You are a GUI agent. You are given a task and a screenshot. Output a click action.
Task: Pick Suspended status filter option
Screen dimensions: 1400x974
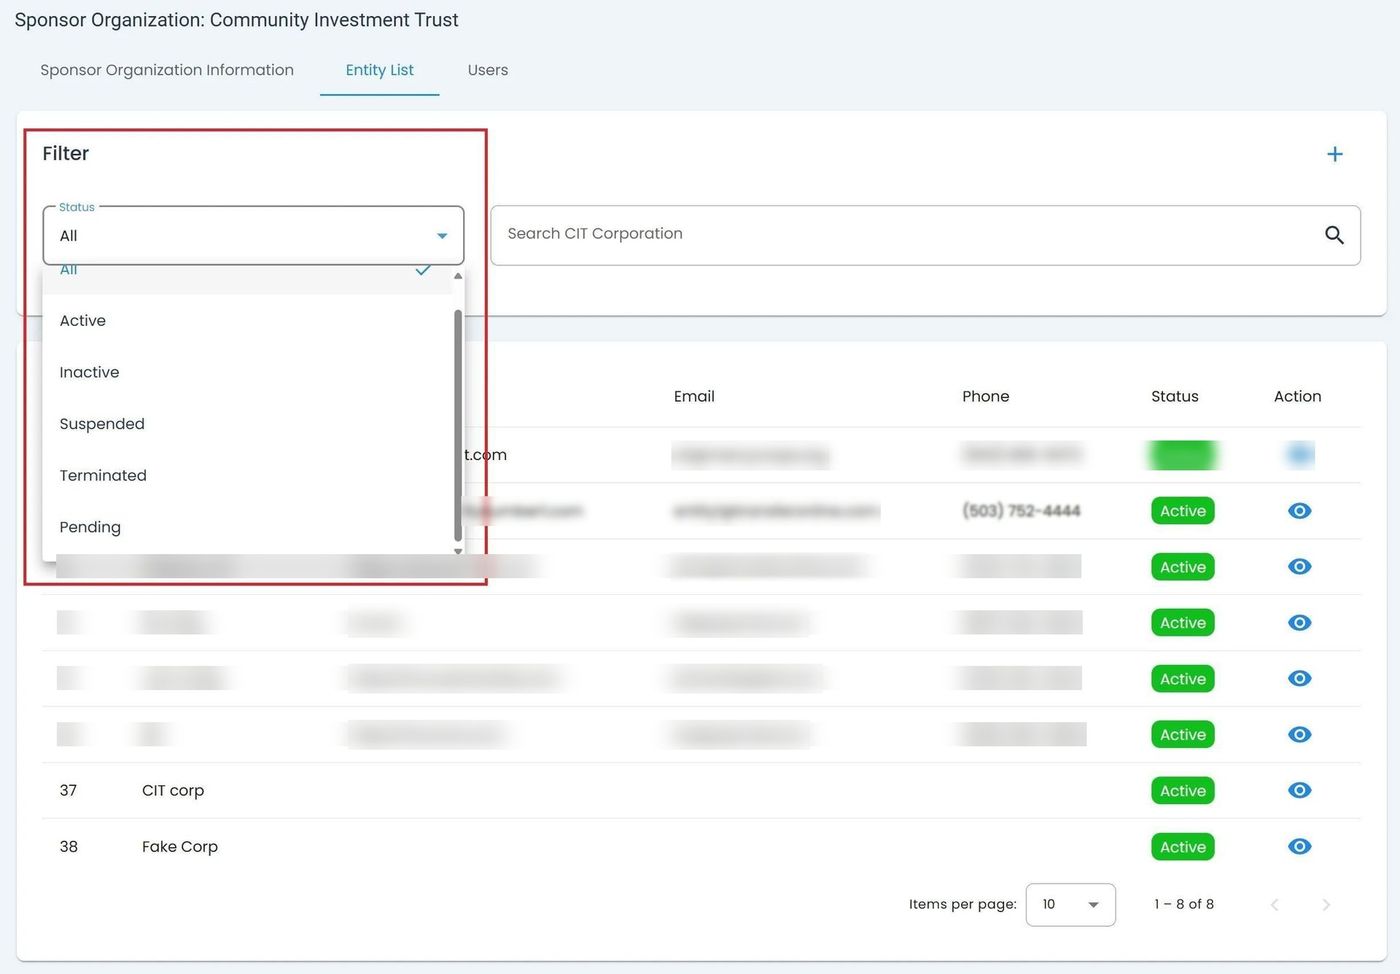click(x=102, y=424)
